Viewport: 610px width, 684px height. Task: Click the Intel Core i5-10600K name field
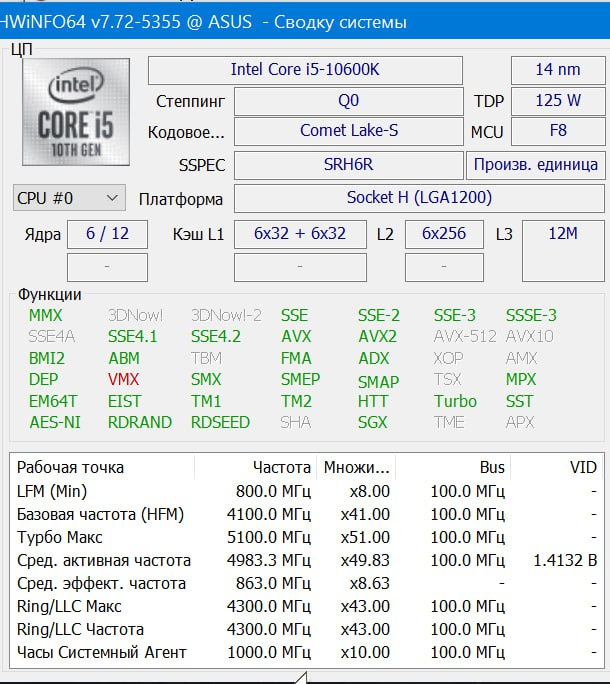coord(305,70)
